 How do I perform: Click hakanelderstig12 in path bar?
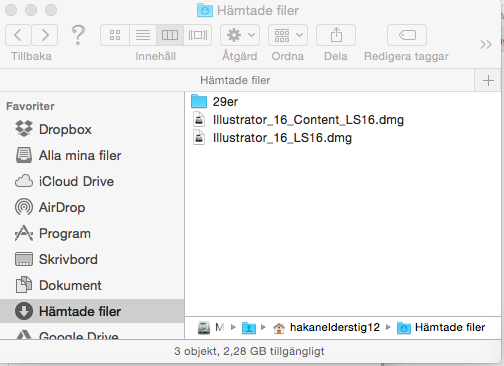pos(326,328)
